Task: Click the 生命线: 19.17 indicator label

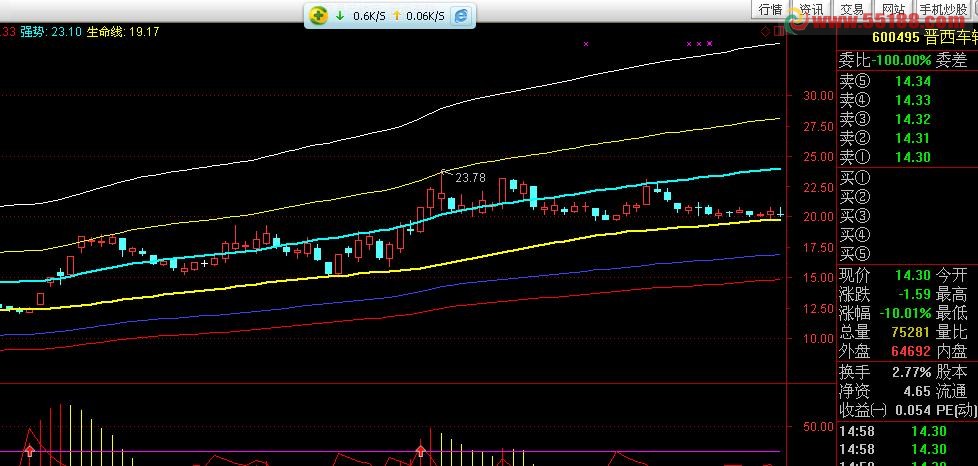Action: 123,32
